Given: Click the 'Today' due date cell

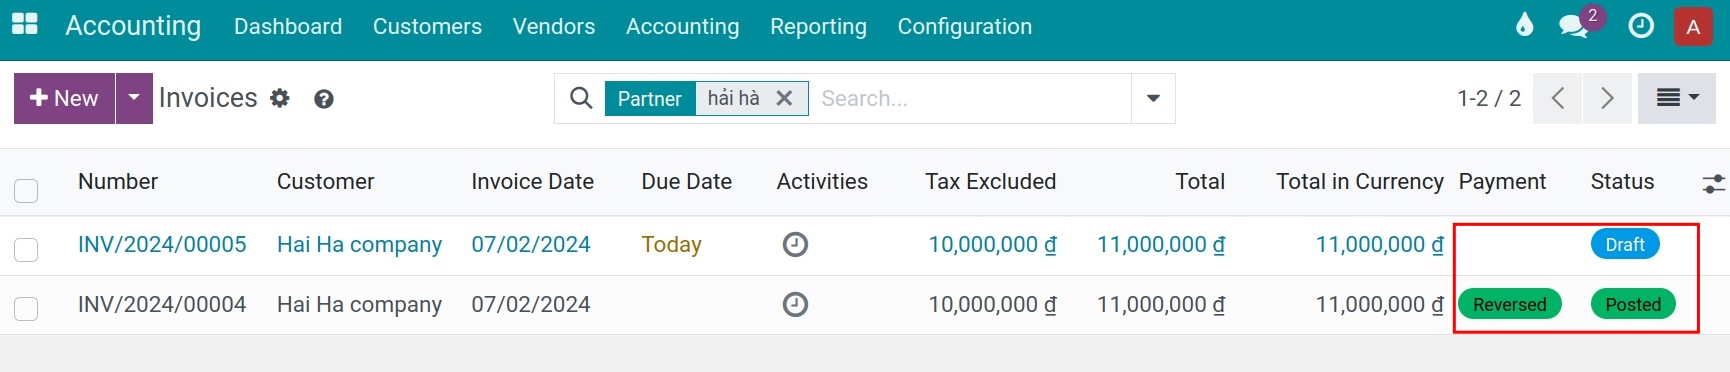Looking at the screenshot, I should 671,244.
